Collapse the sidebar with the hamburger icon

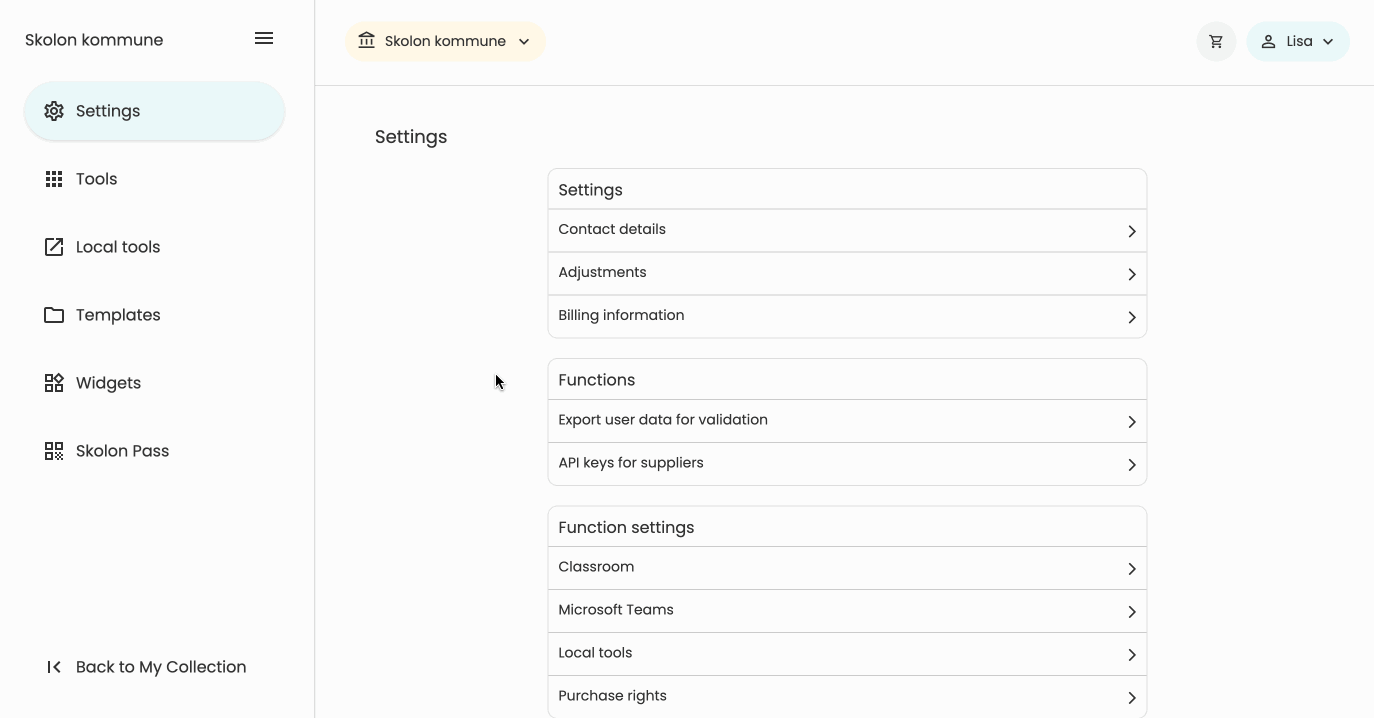[x=264, y=38]
